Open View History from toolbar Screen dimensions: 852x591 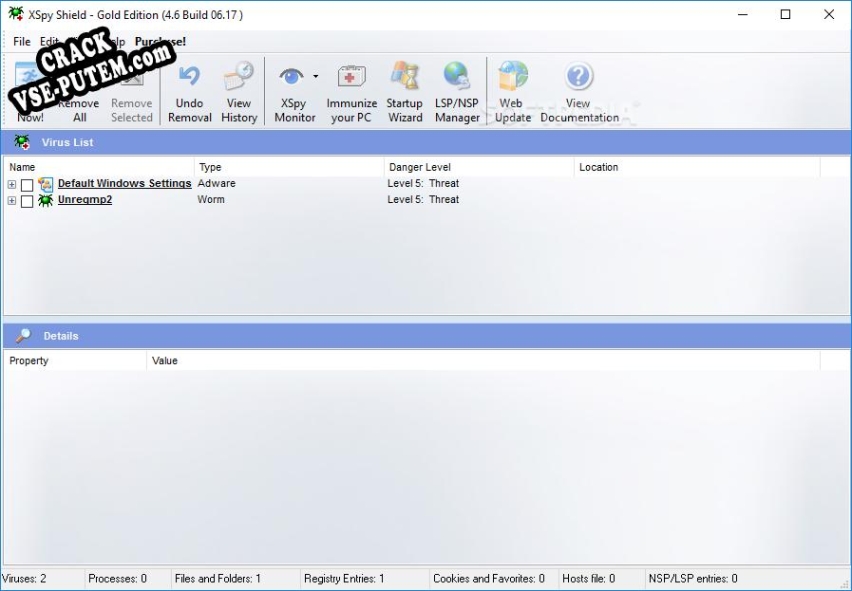(x=239, y=92)
